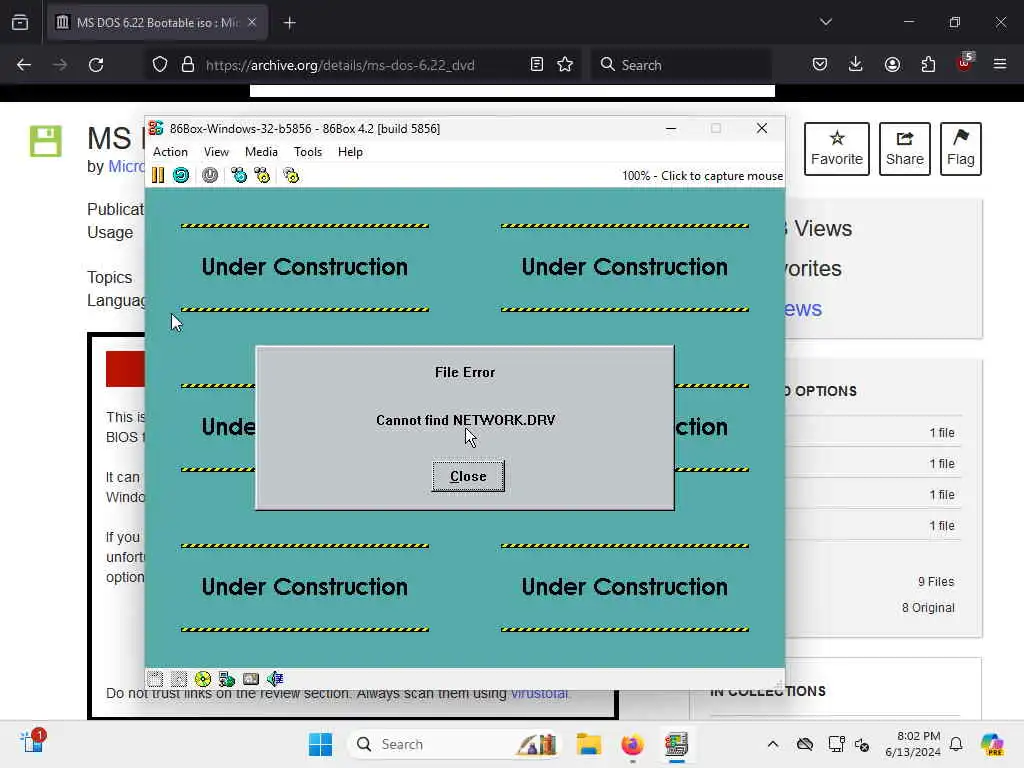Open Firefox View icon at top left

click(20, 23)
